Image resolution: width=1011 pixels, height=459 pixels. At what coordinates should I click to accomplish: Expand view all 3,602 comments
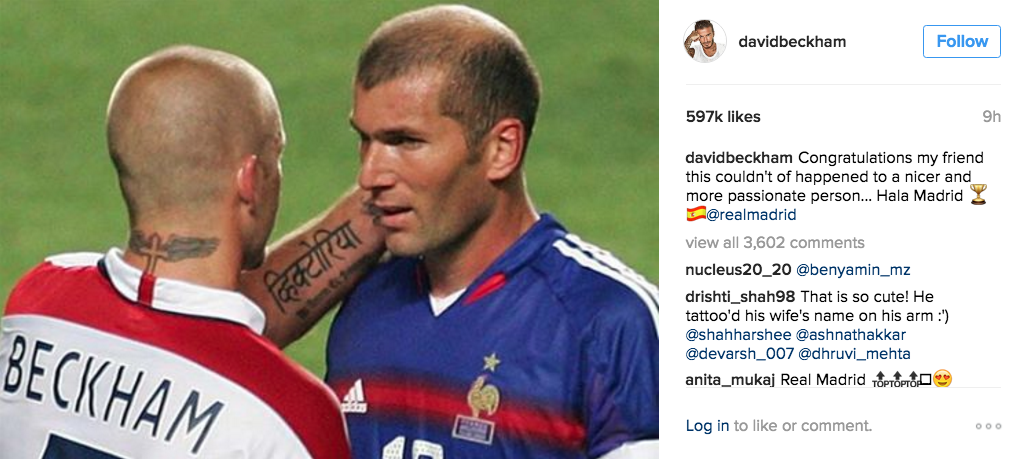pos(775,242)
